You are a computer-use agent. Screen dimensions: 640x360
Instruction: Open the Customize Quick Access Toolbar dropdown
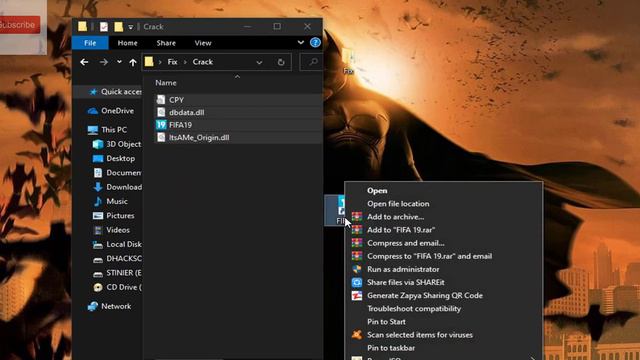tap(131, 27)
